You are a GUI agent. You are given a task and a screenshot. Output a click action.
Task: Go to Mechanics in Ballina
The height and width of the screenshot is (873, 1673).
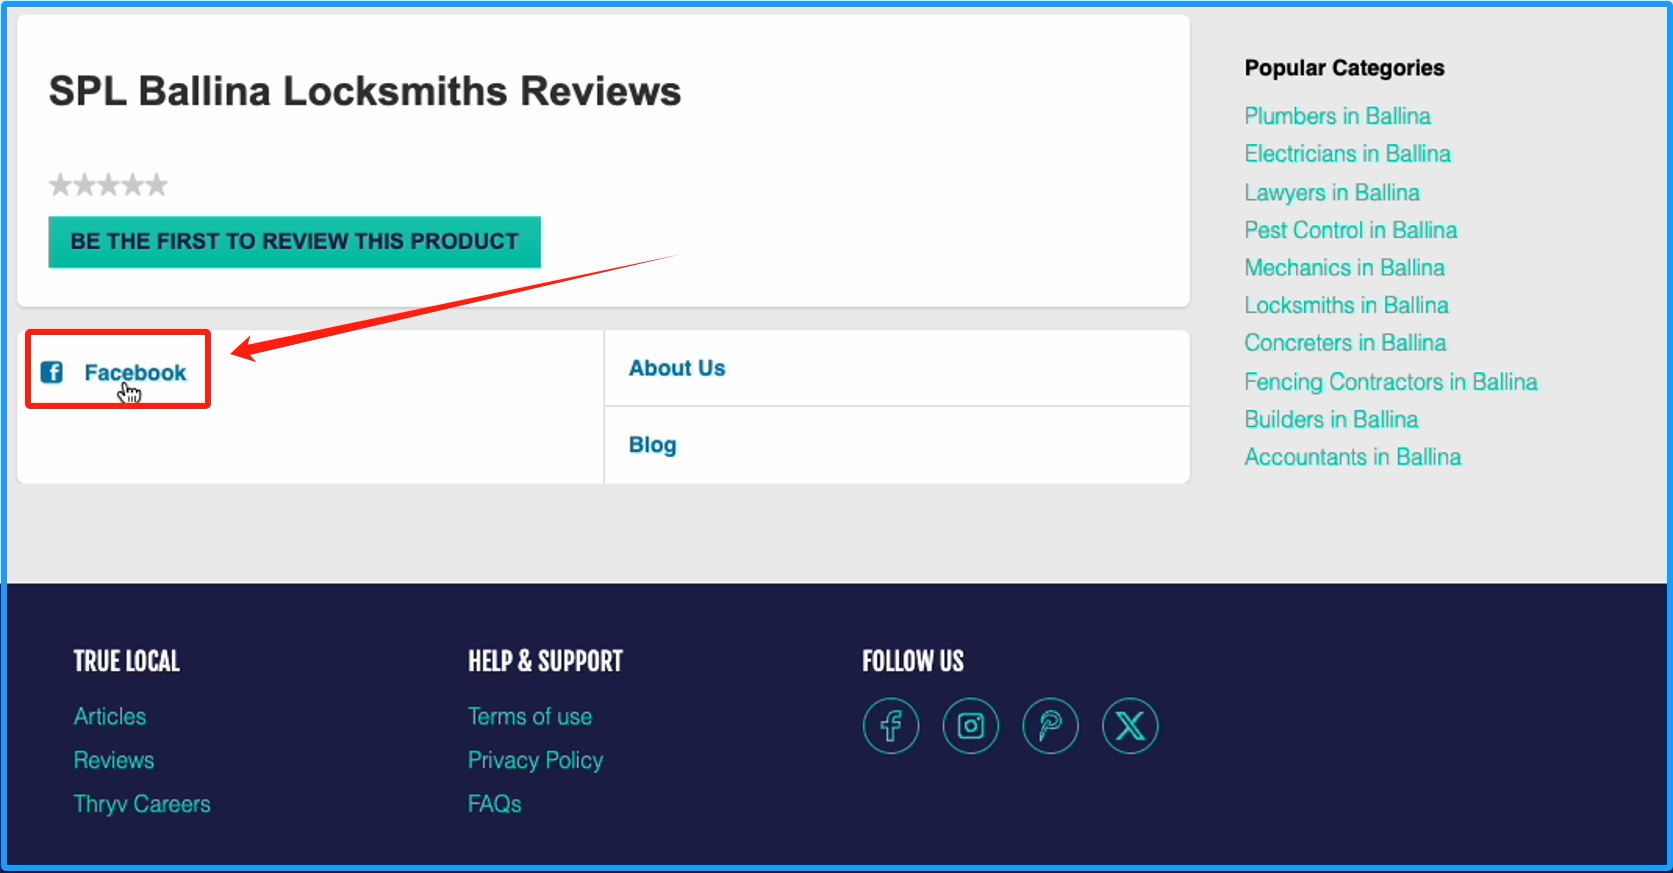tap(1344, 268)
